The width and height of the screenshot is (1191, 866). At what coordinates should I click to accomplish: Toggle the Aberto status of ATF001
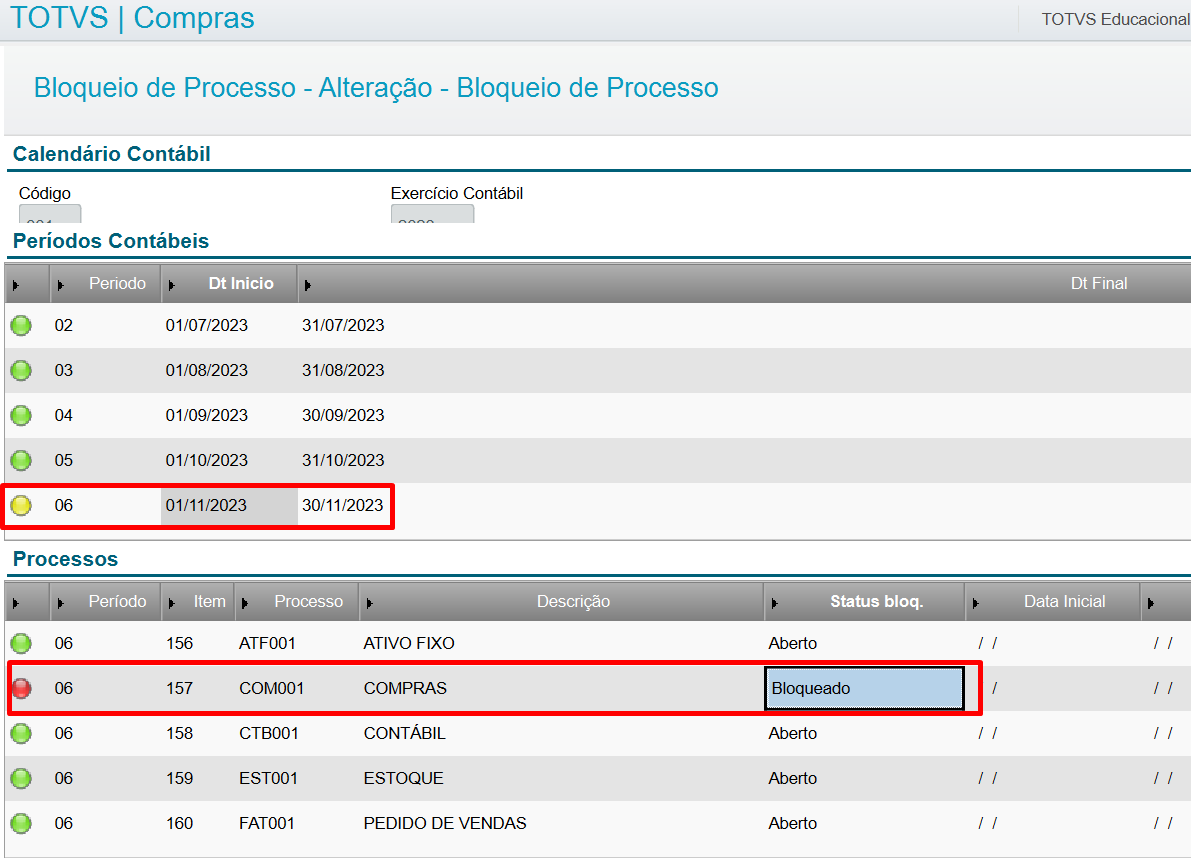tap(793, 643)
